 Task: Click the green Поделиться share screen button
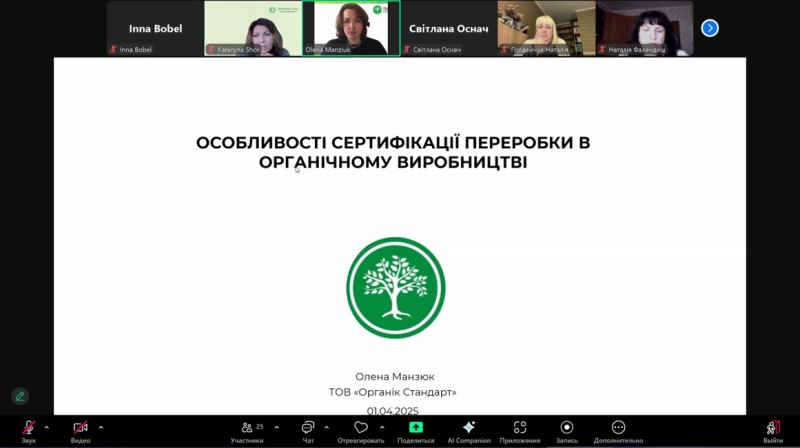415,428
